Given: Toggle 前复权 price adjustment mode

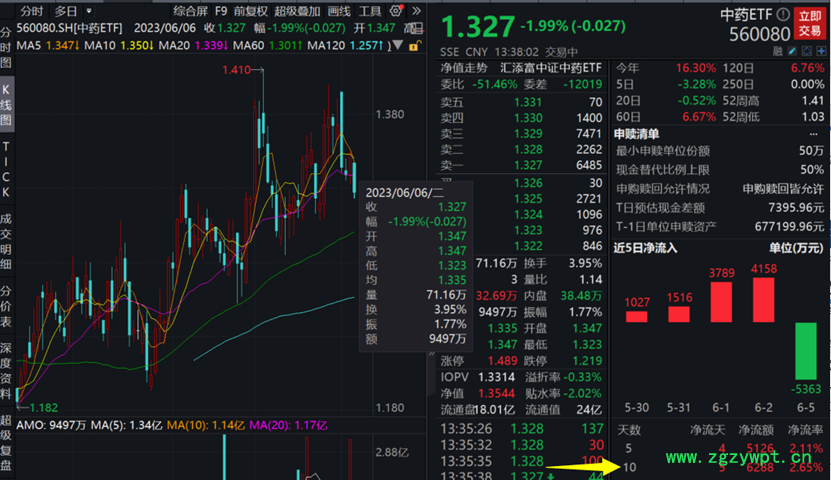Looking at the screenshot, I should pyautogui.click(x=250, y=11).
